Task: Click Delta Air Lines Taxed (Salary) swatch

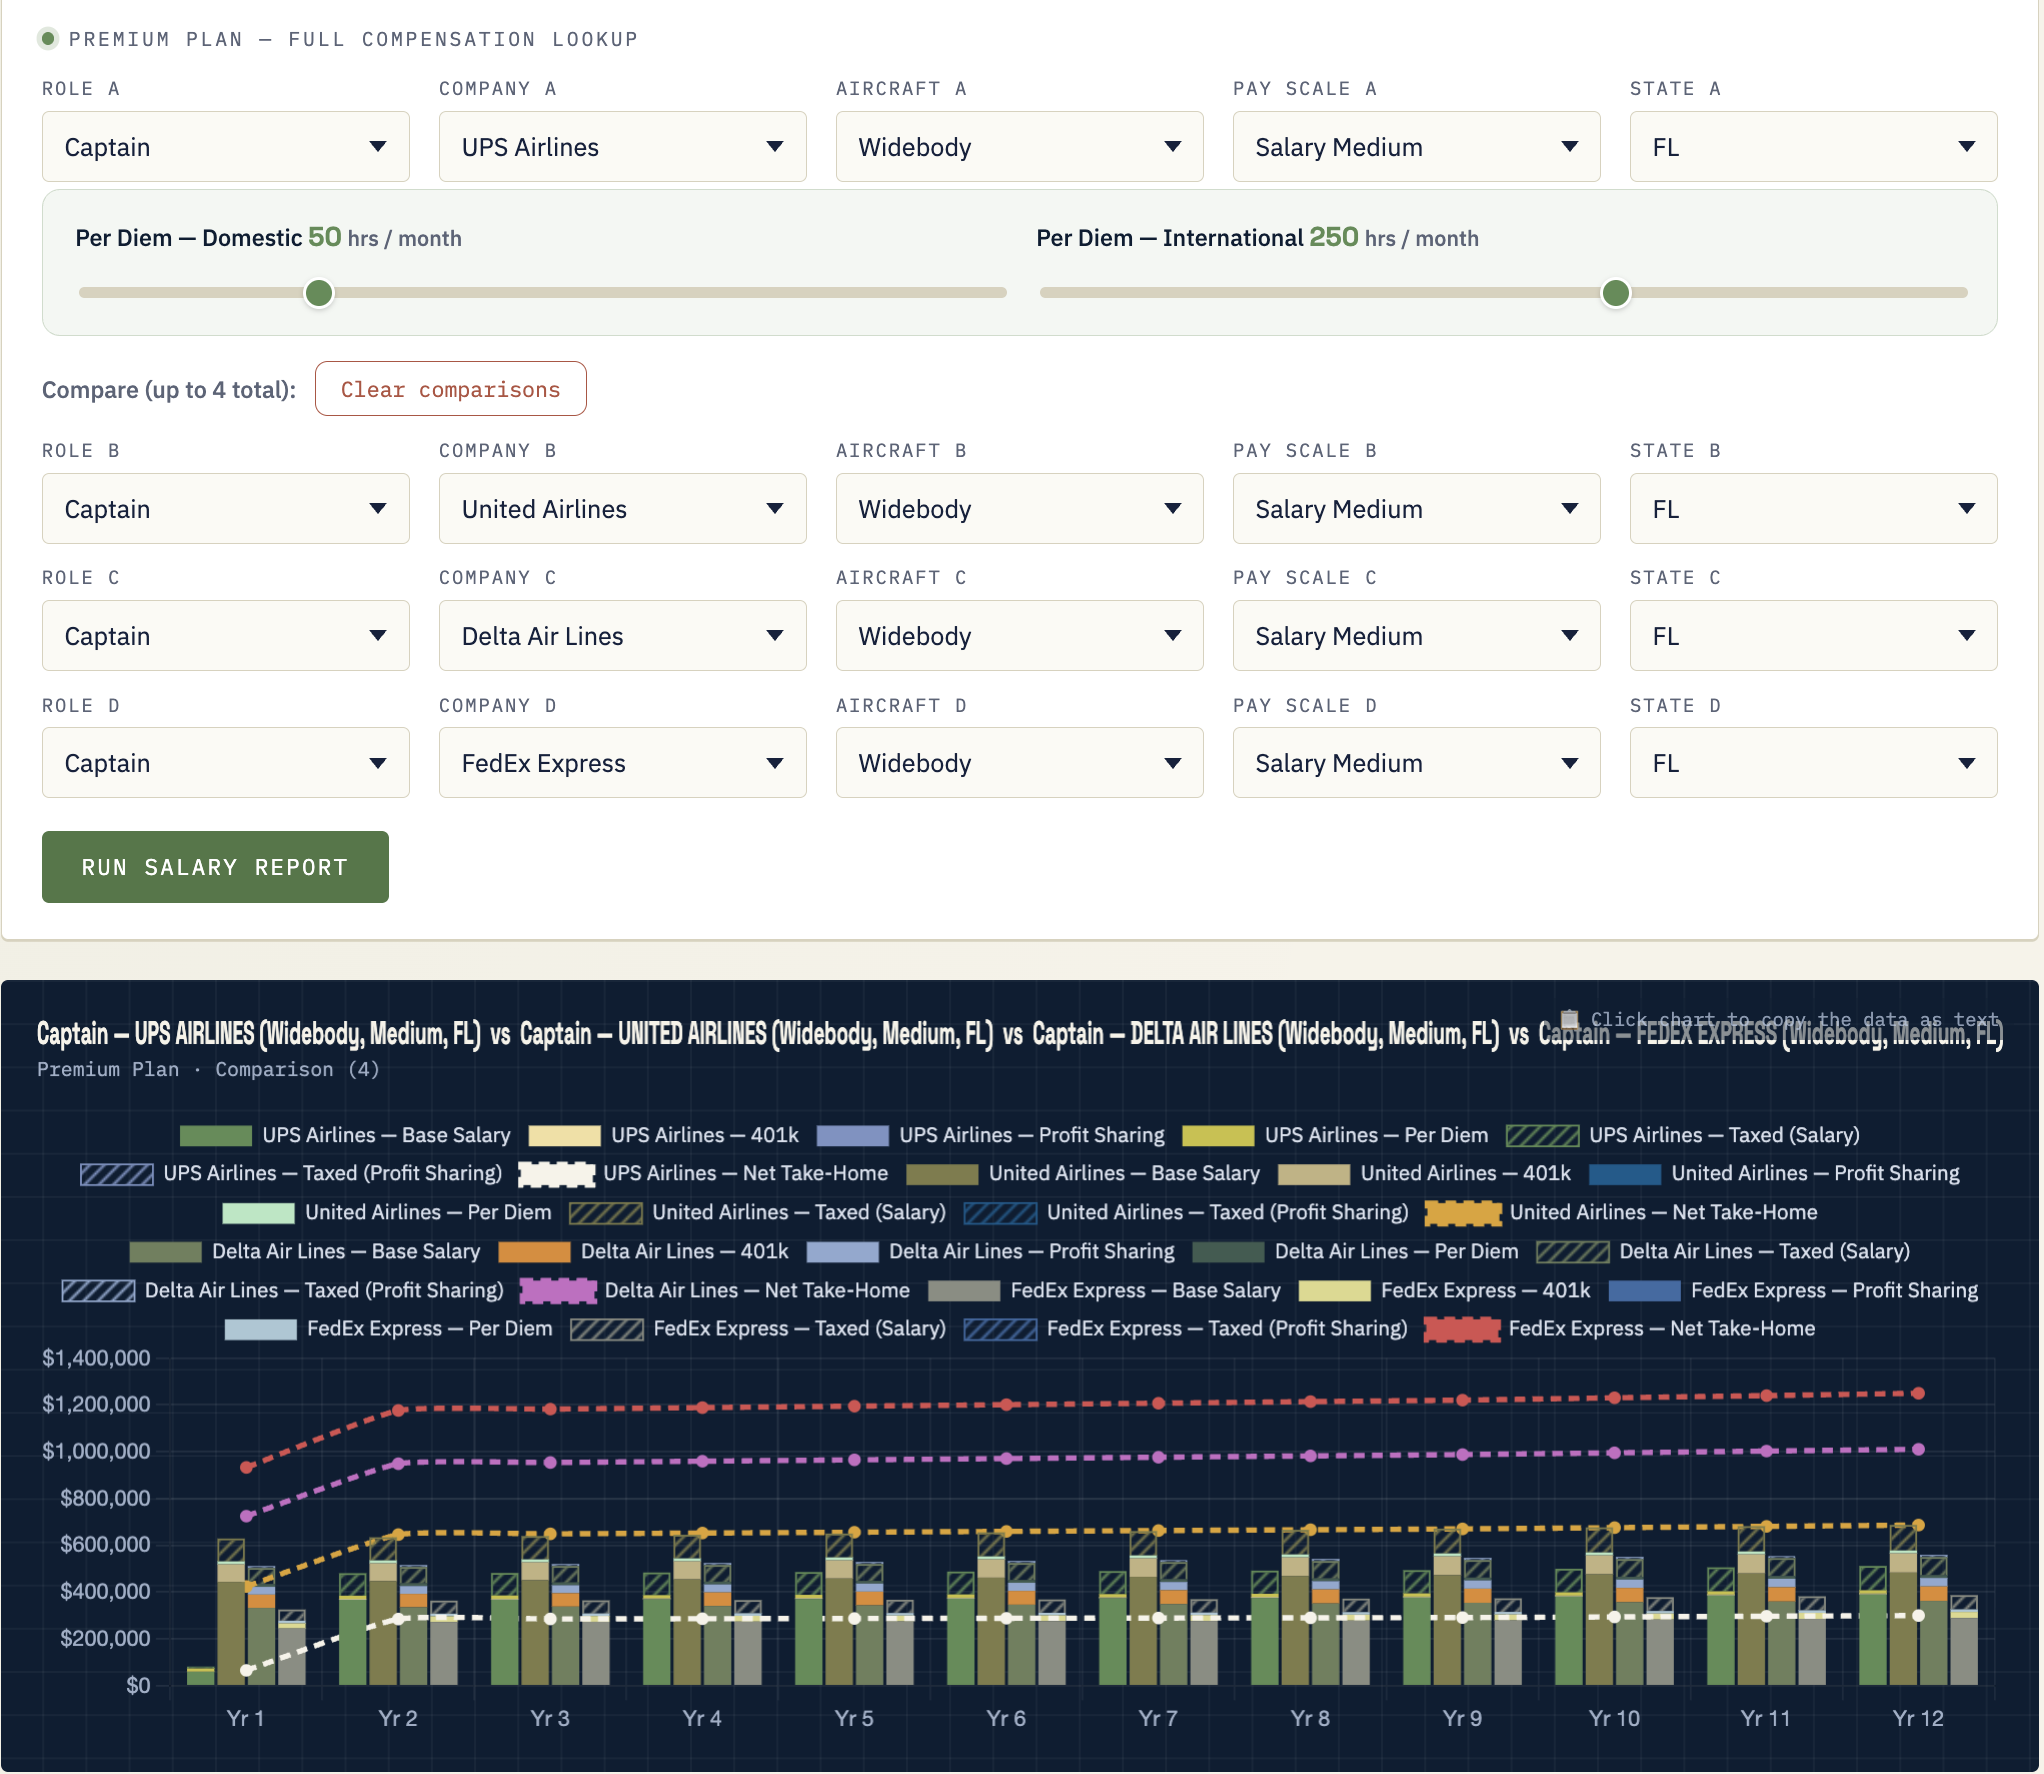Action: point(1572,1252)
